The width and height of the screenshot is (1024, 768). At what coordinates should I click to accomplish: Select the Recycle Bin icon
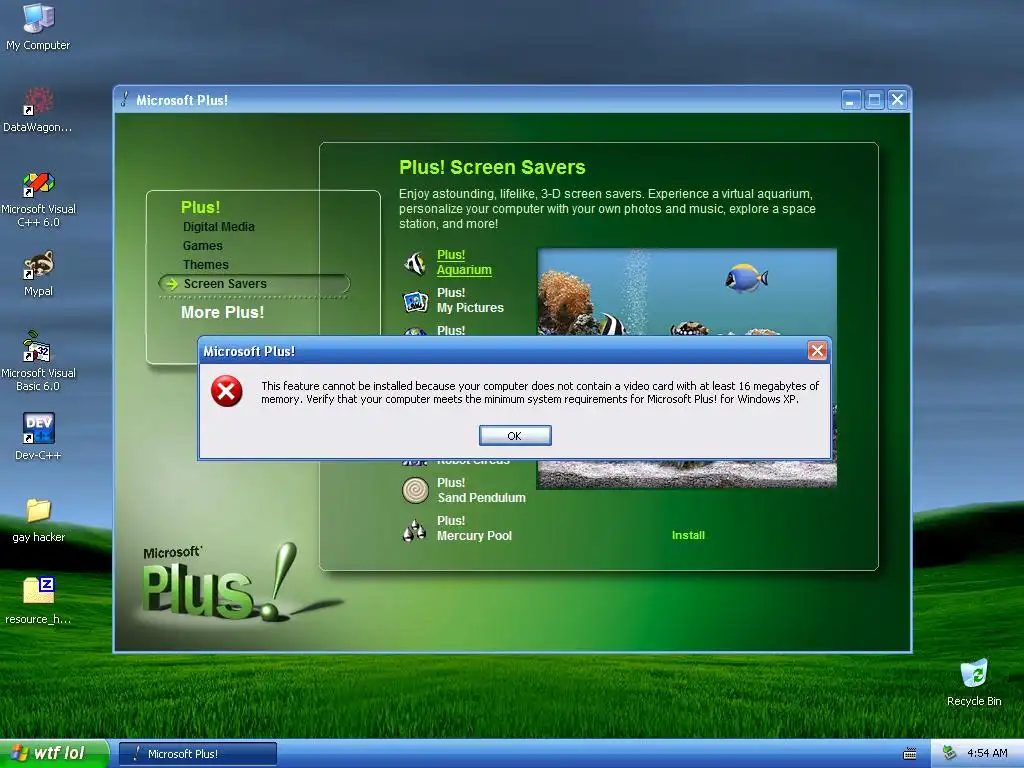coord(974,682)
